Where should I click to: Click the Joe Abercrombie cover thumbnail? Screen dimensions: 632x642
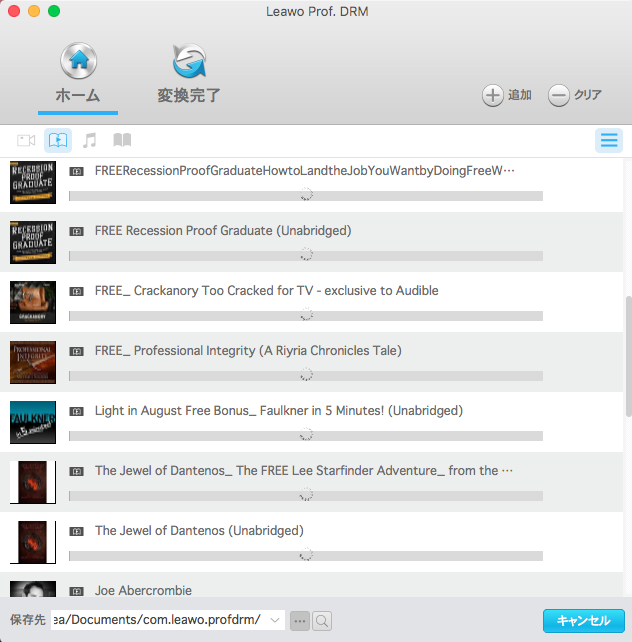click(x=33, y=589)
